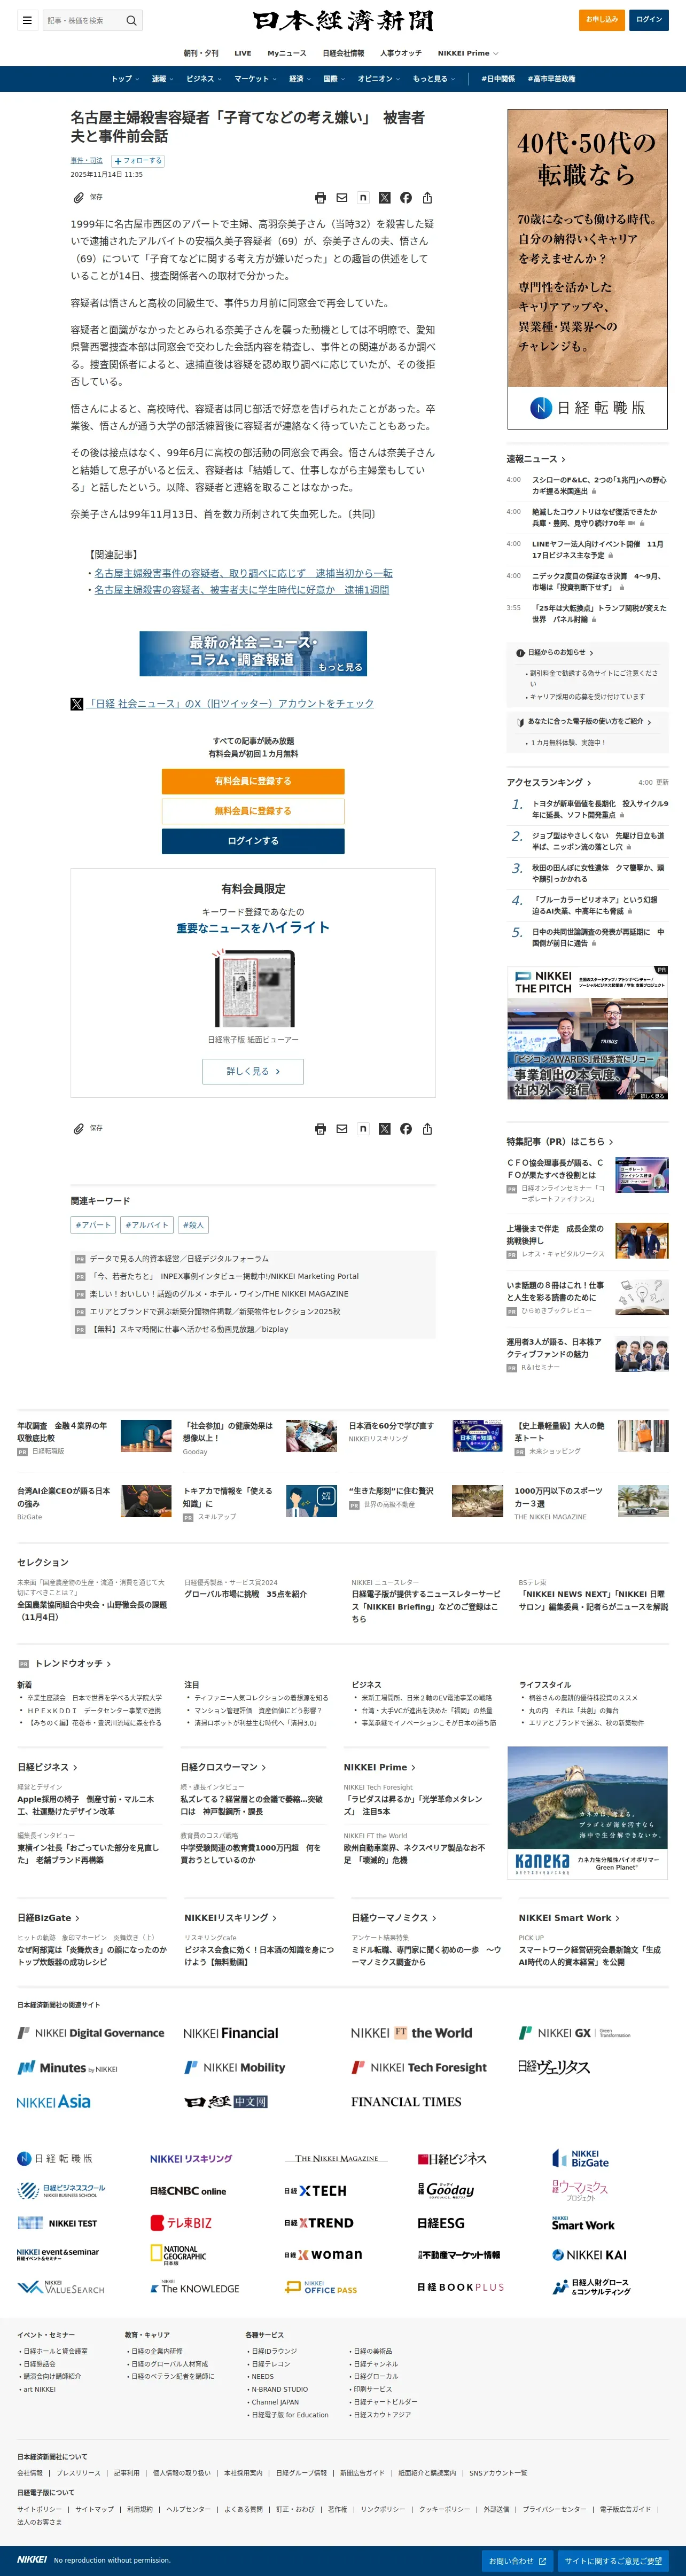Open the アクセスランキング section heading
The image size is (686, 2576).
(549, 782)
